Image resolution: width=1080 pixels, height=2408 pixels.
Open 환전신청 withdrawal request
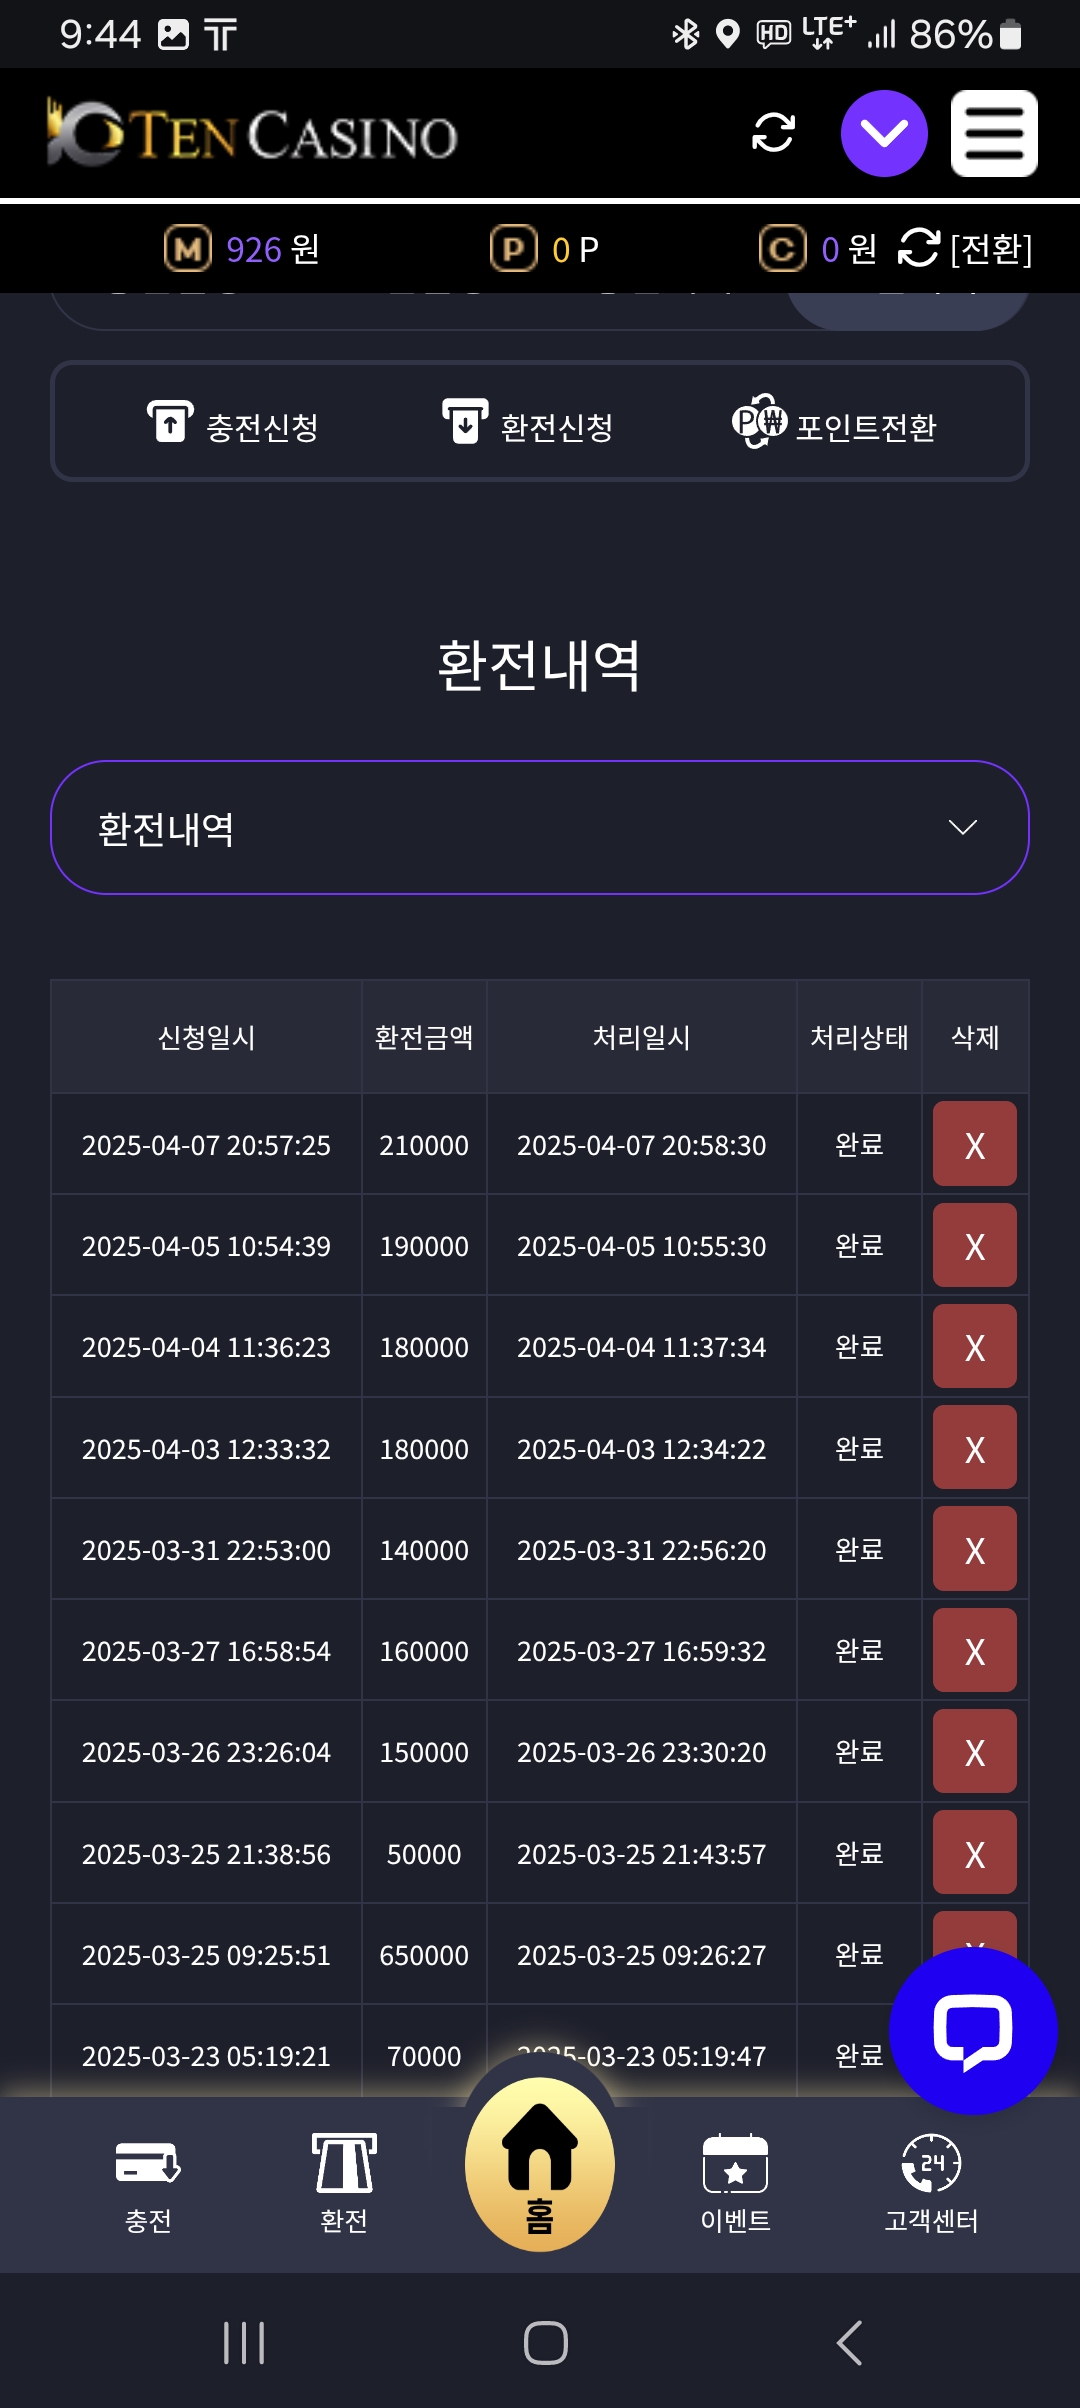coord(528,423)
